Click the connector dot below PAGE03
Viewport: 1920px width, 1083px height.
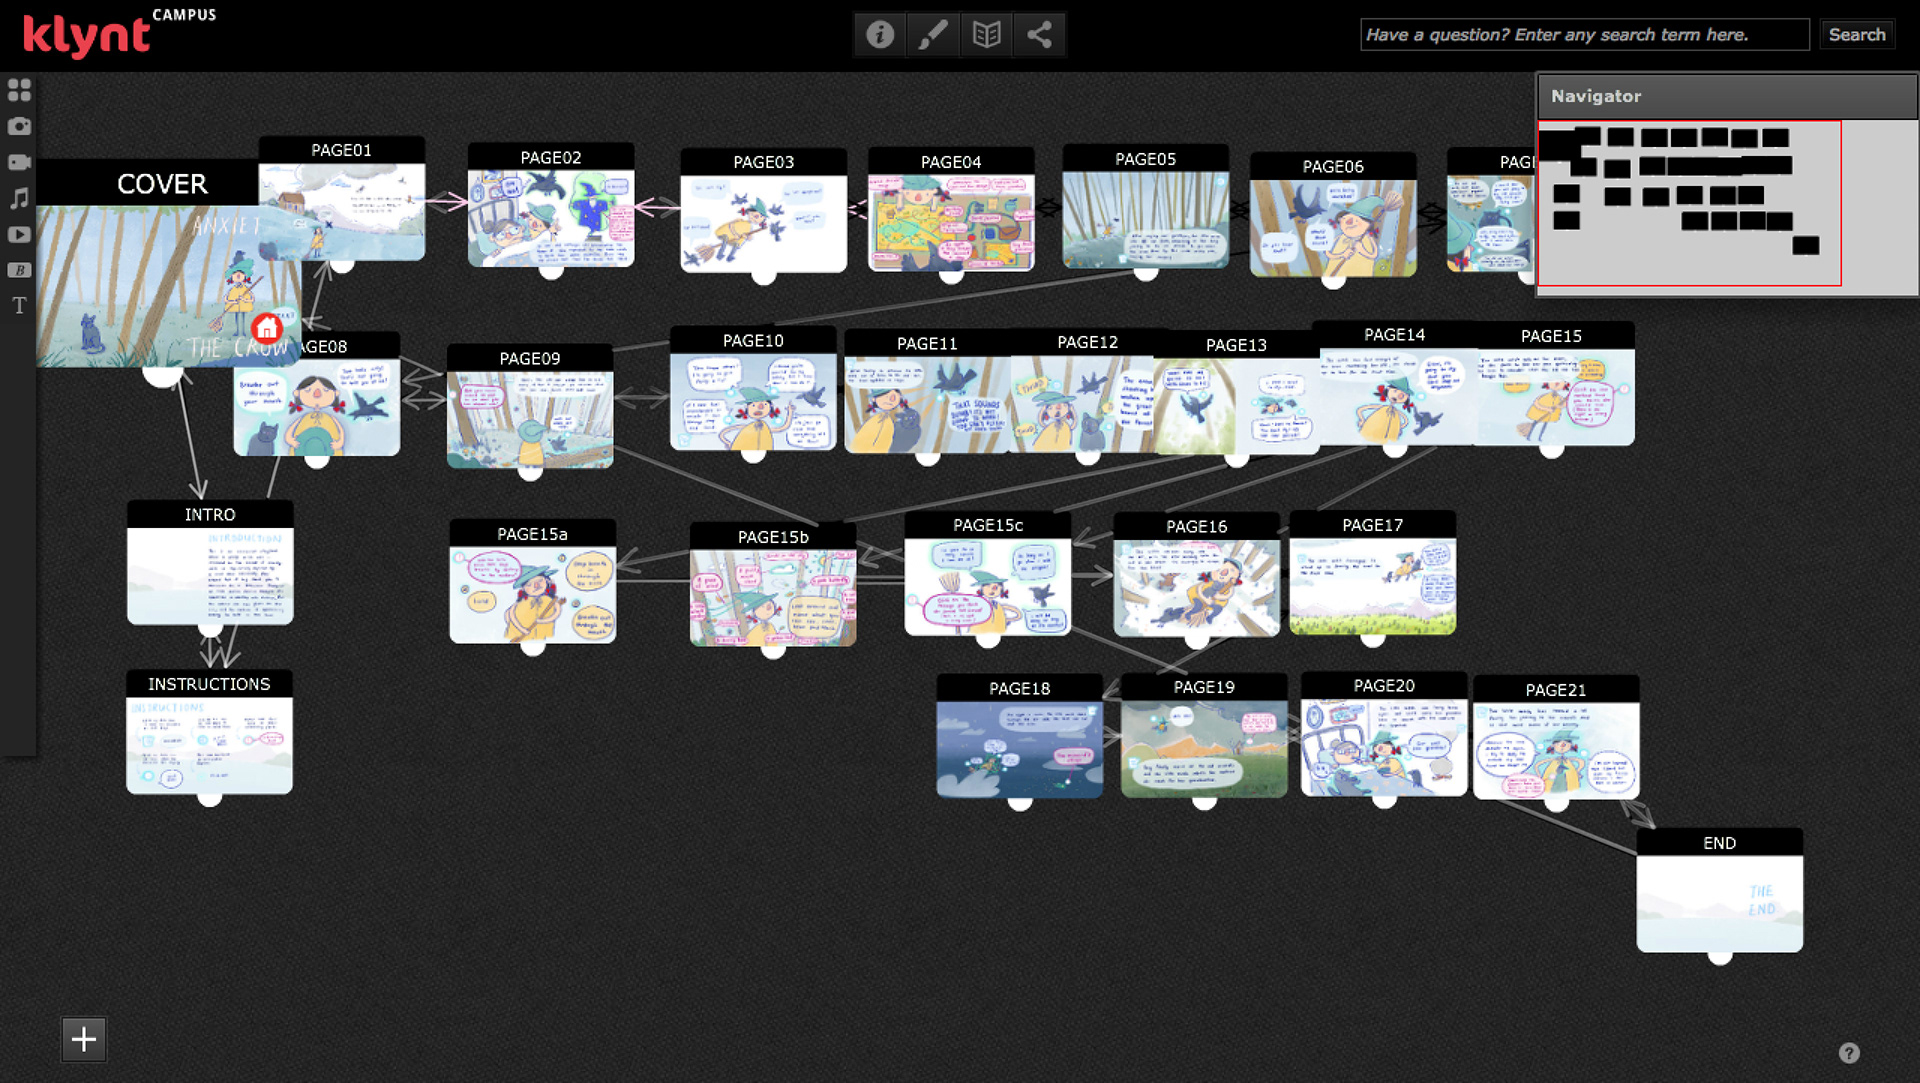[x=763, y=277]
